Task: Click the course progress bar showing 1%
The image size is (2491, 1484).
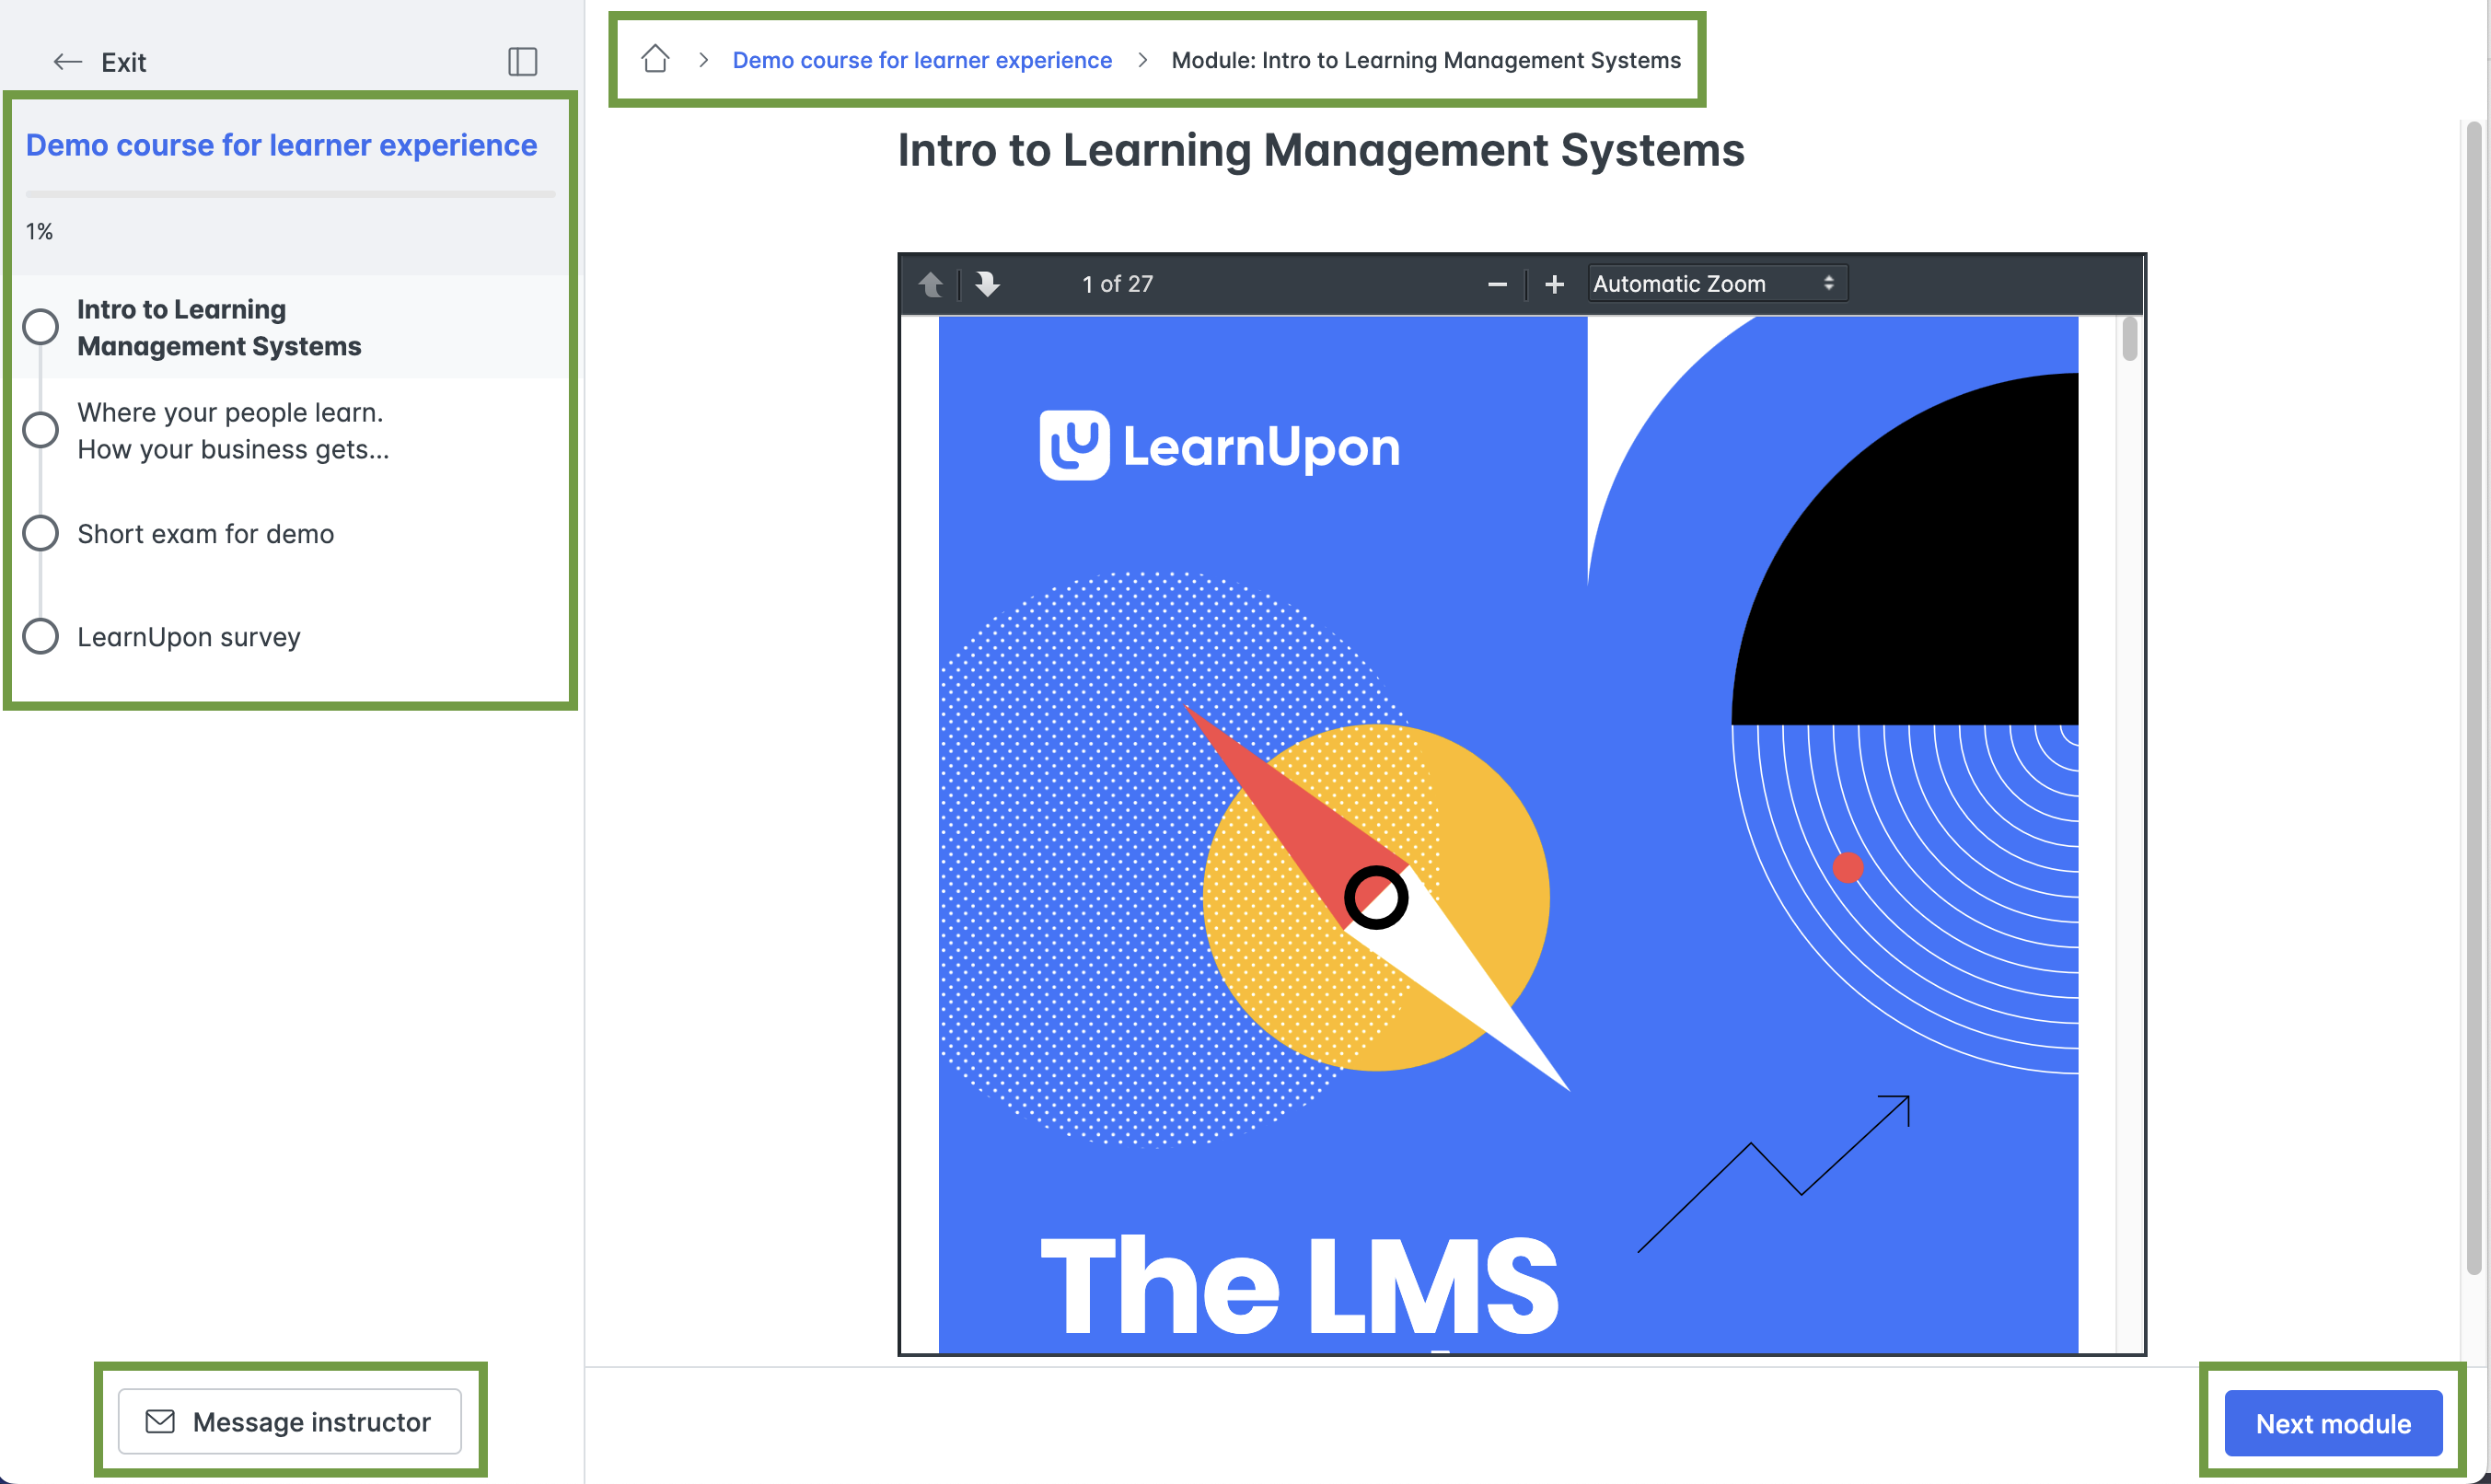Action: (x=289, y=194)
